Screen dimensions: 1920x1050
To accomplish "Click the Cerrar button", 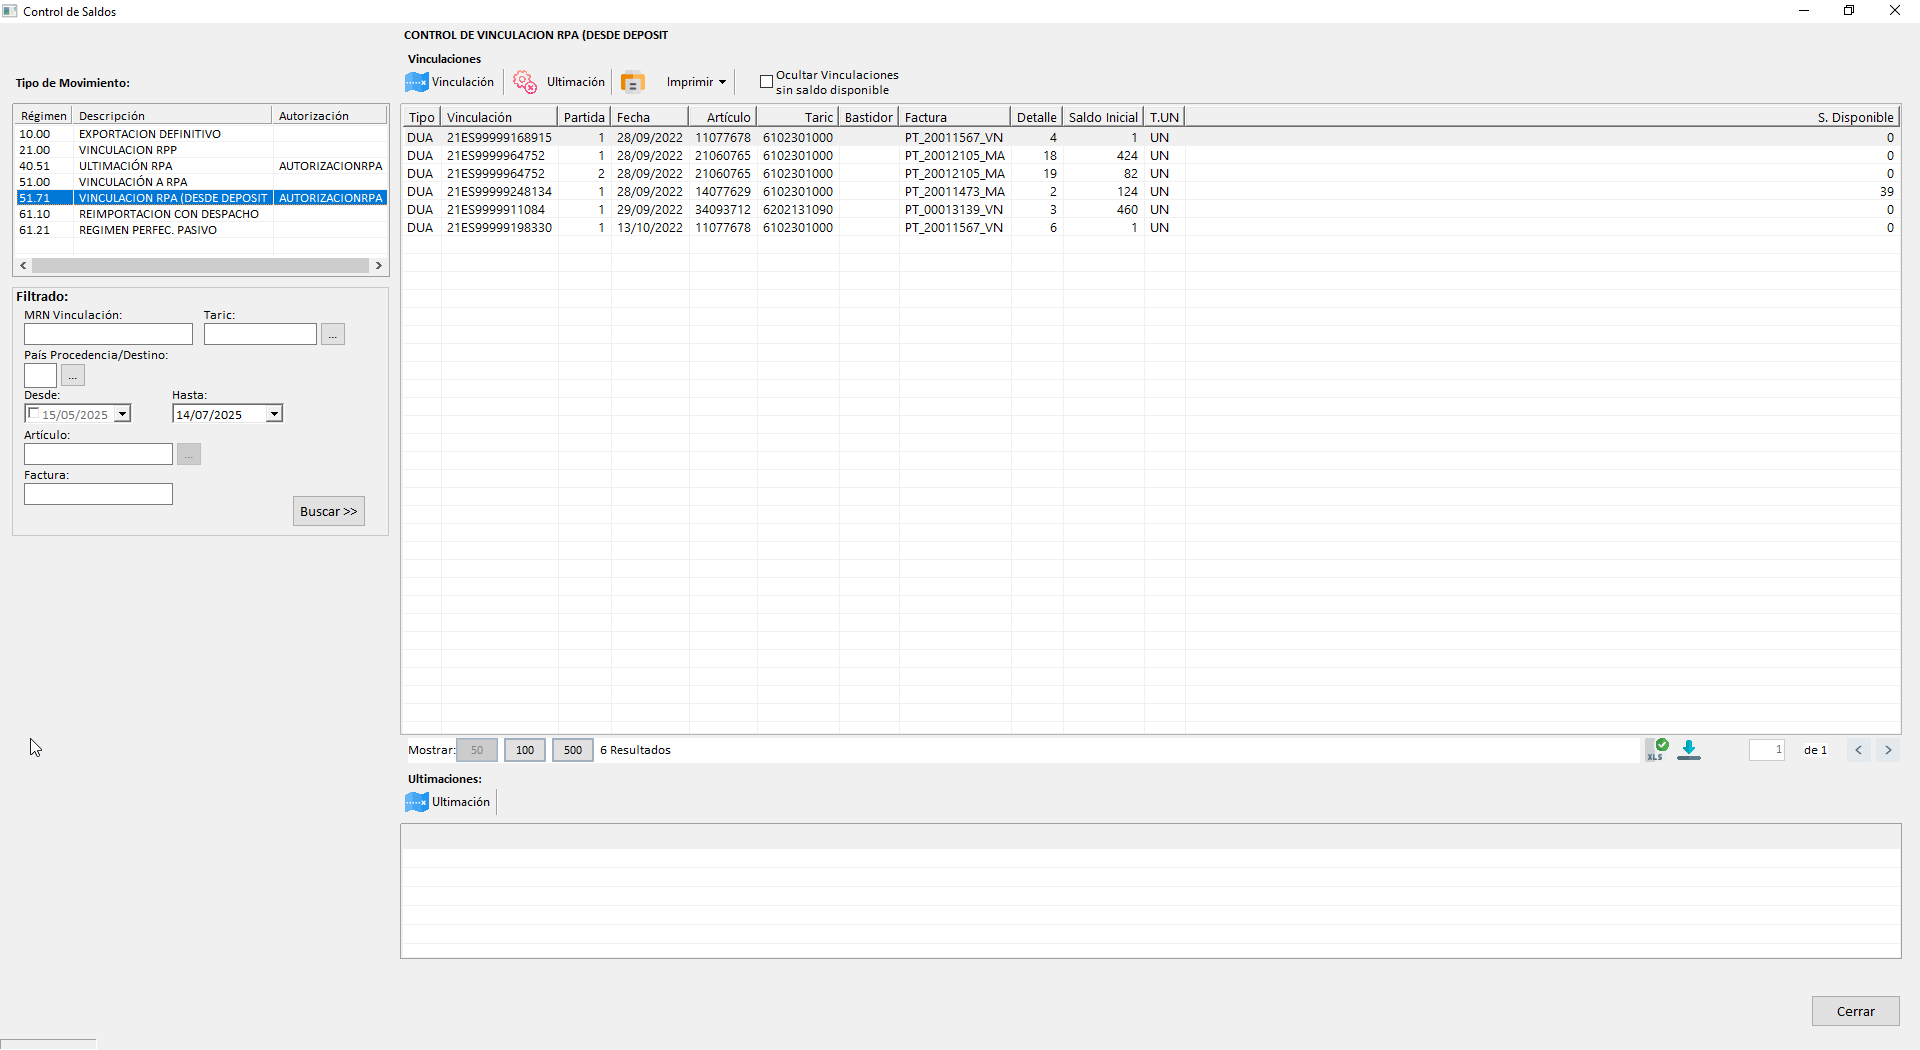I will click(x=1855, y=1011).
